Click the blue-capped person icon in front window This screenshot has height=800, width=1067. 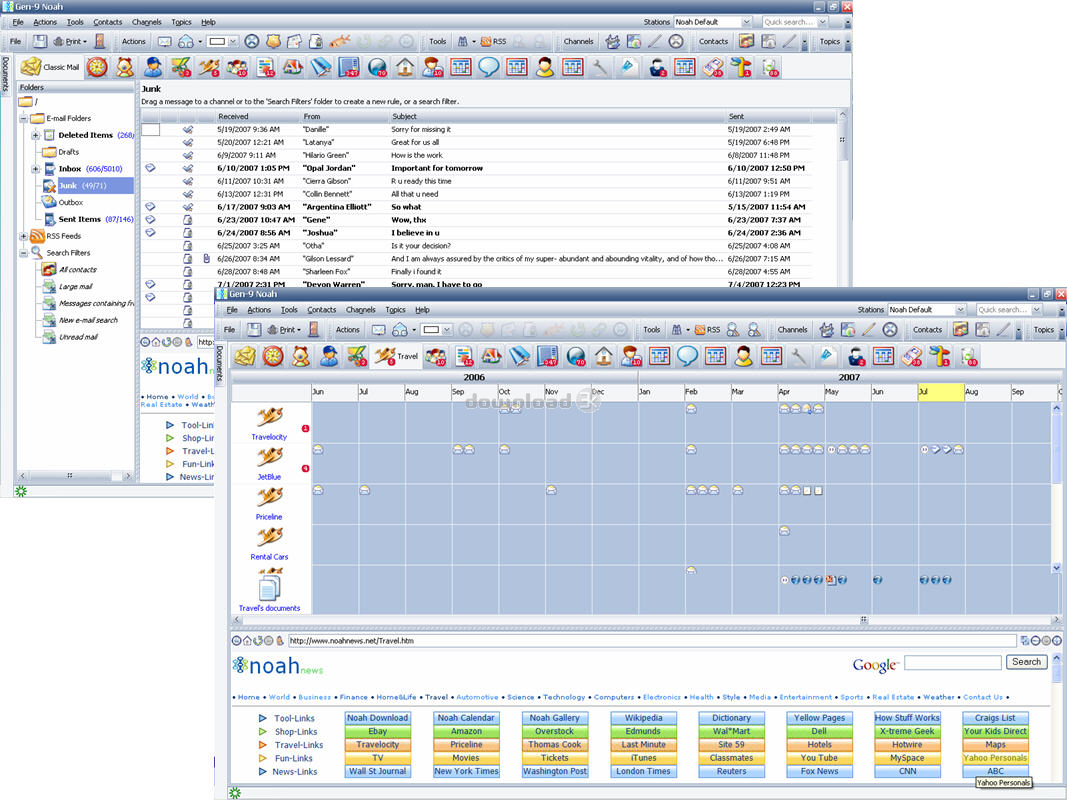(x=329, y=356)
